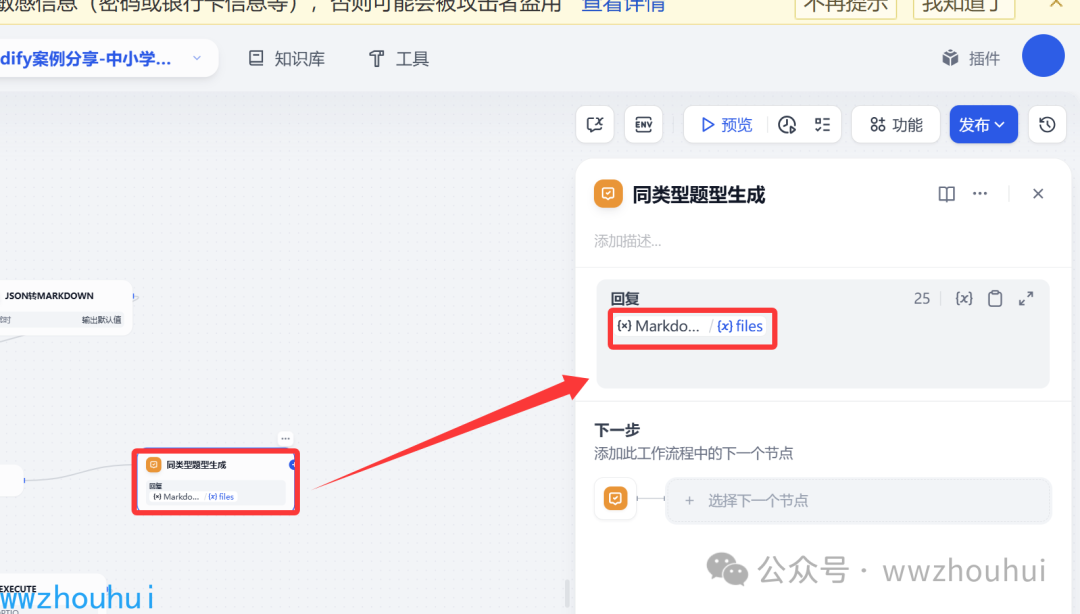The height and width of the screenshot is (614, 1080).
Task: Open the 知识库 knowledge base tab
Action: tap(287, 59)
